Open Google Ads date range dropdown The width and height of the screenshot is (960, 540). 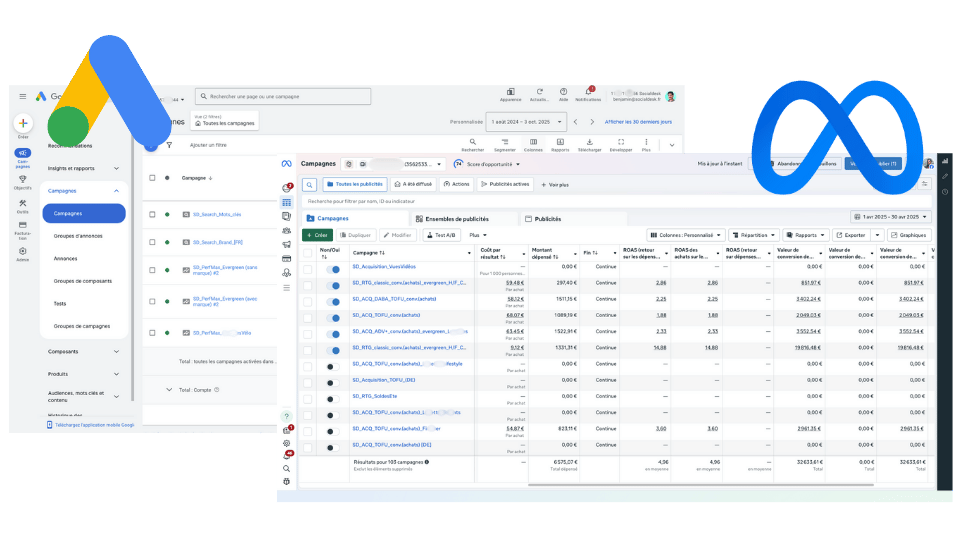point(526,122)
